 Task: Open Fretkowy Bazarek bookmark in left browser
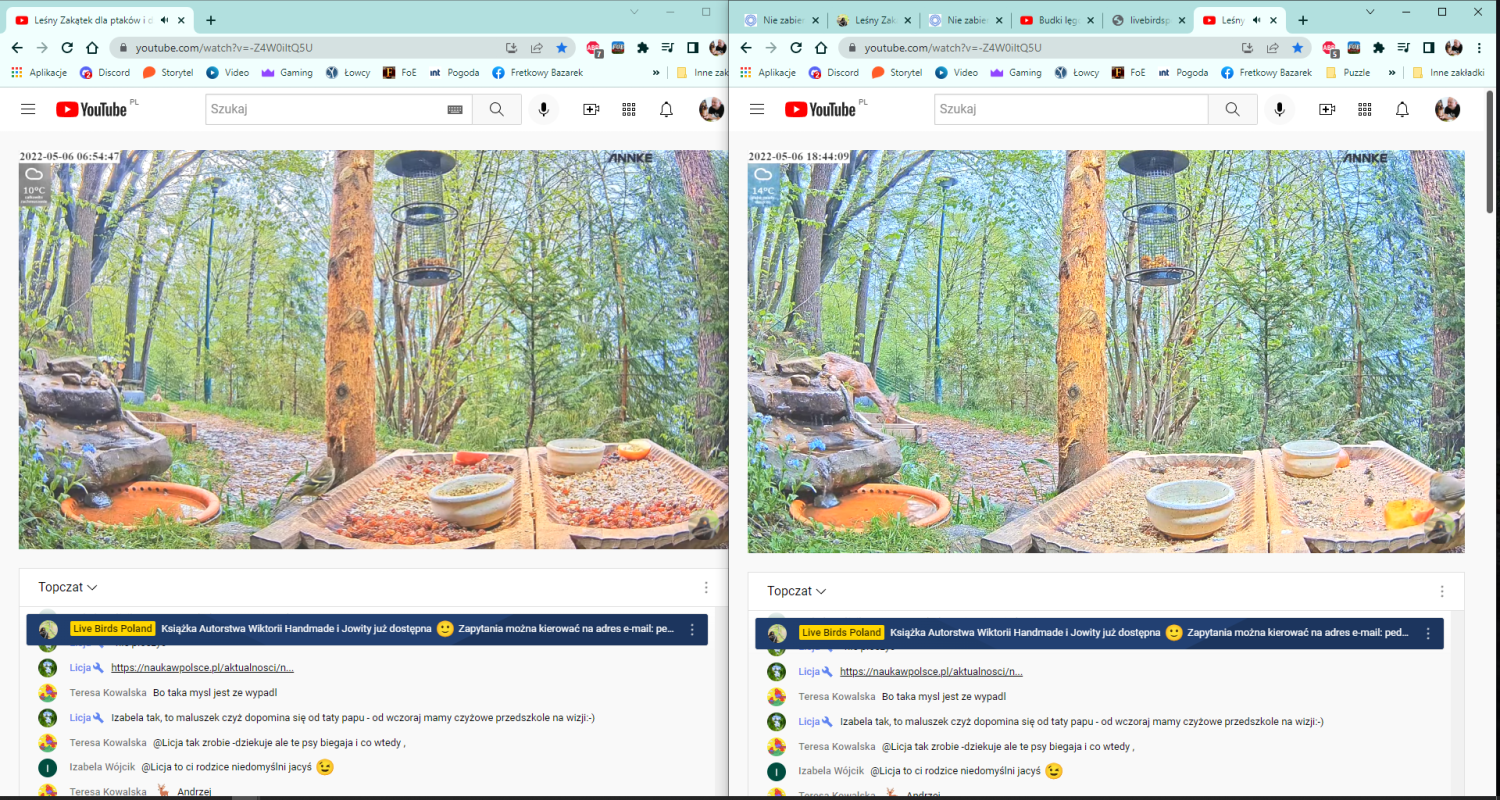(537, 72)
